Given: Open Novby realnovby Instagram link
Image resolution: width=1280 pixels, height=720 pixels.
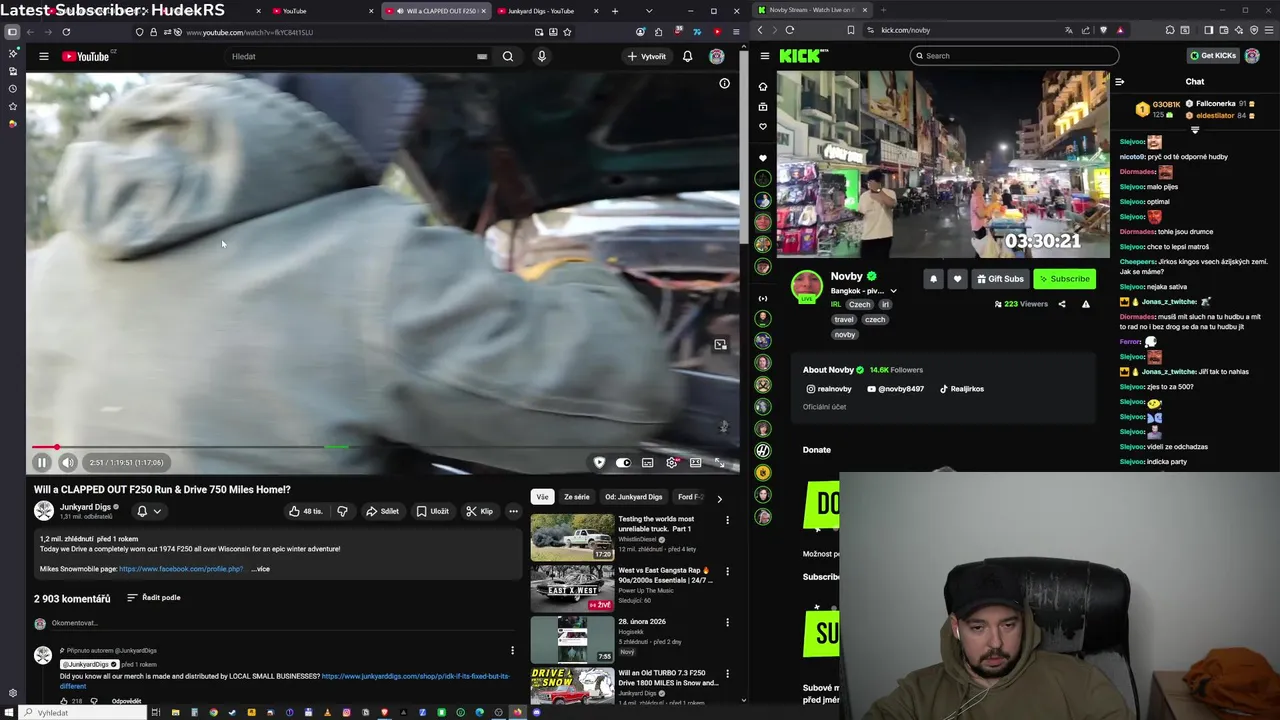Looking at the screenshot, I should [829, 389].
